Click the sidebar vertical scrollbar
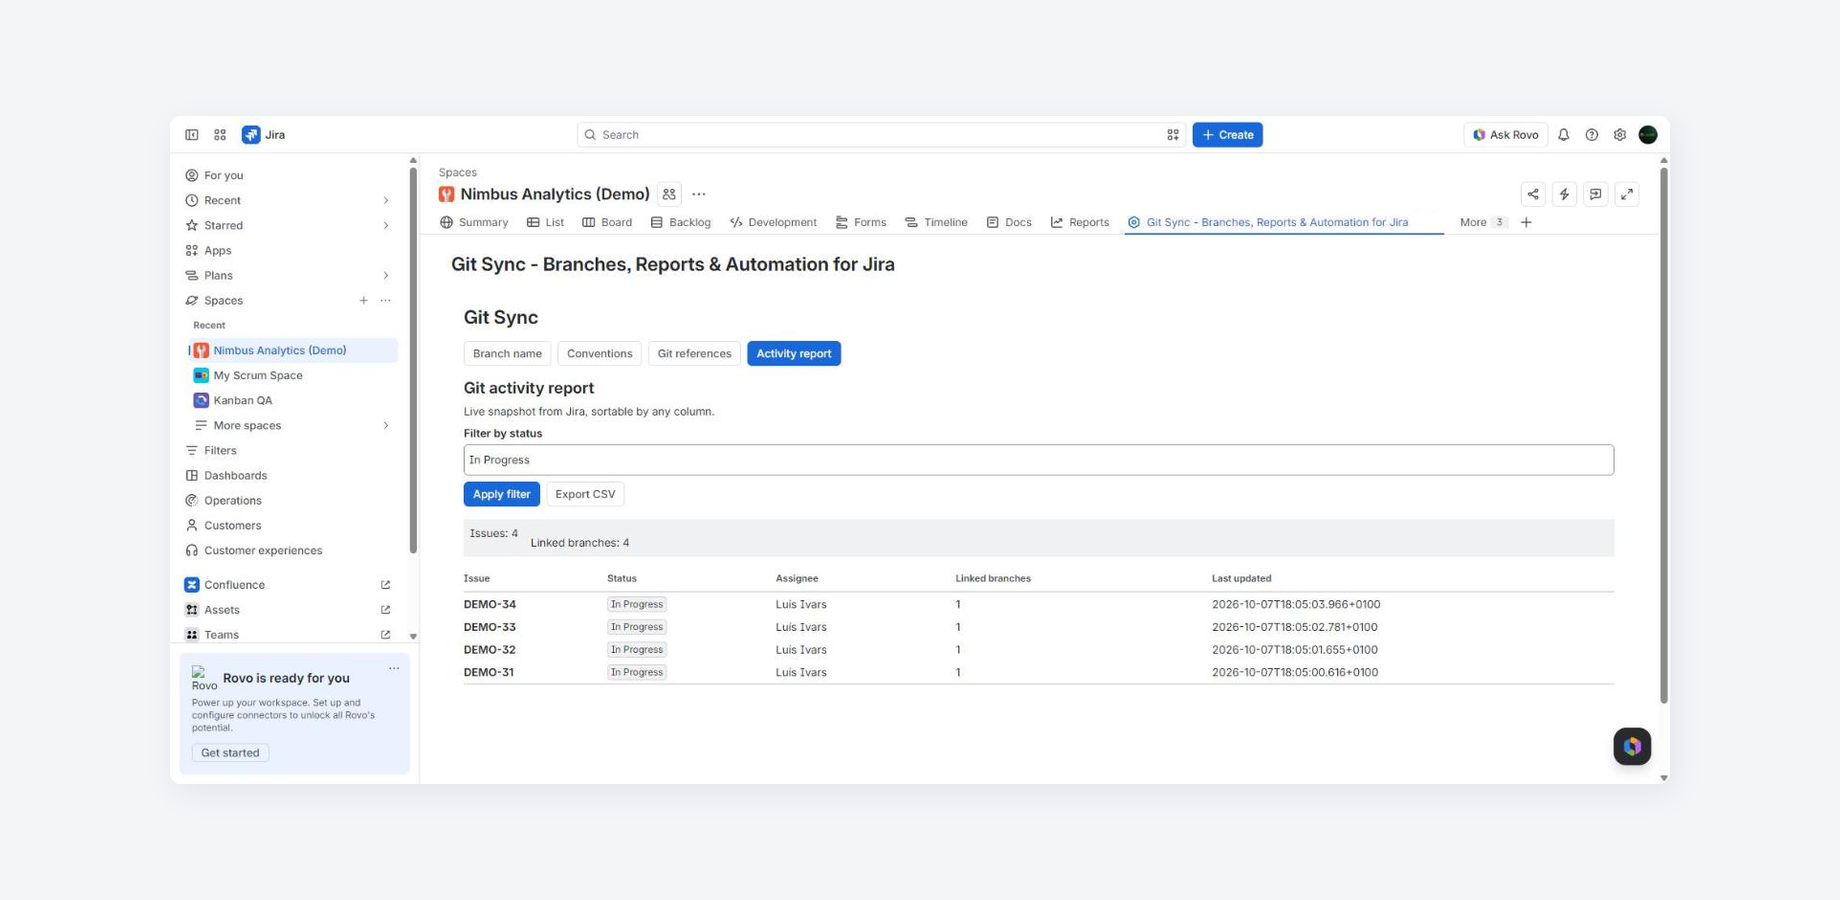The width and height of the screenshot is (1840, 900). click(413, 360)
